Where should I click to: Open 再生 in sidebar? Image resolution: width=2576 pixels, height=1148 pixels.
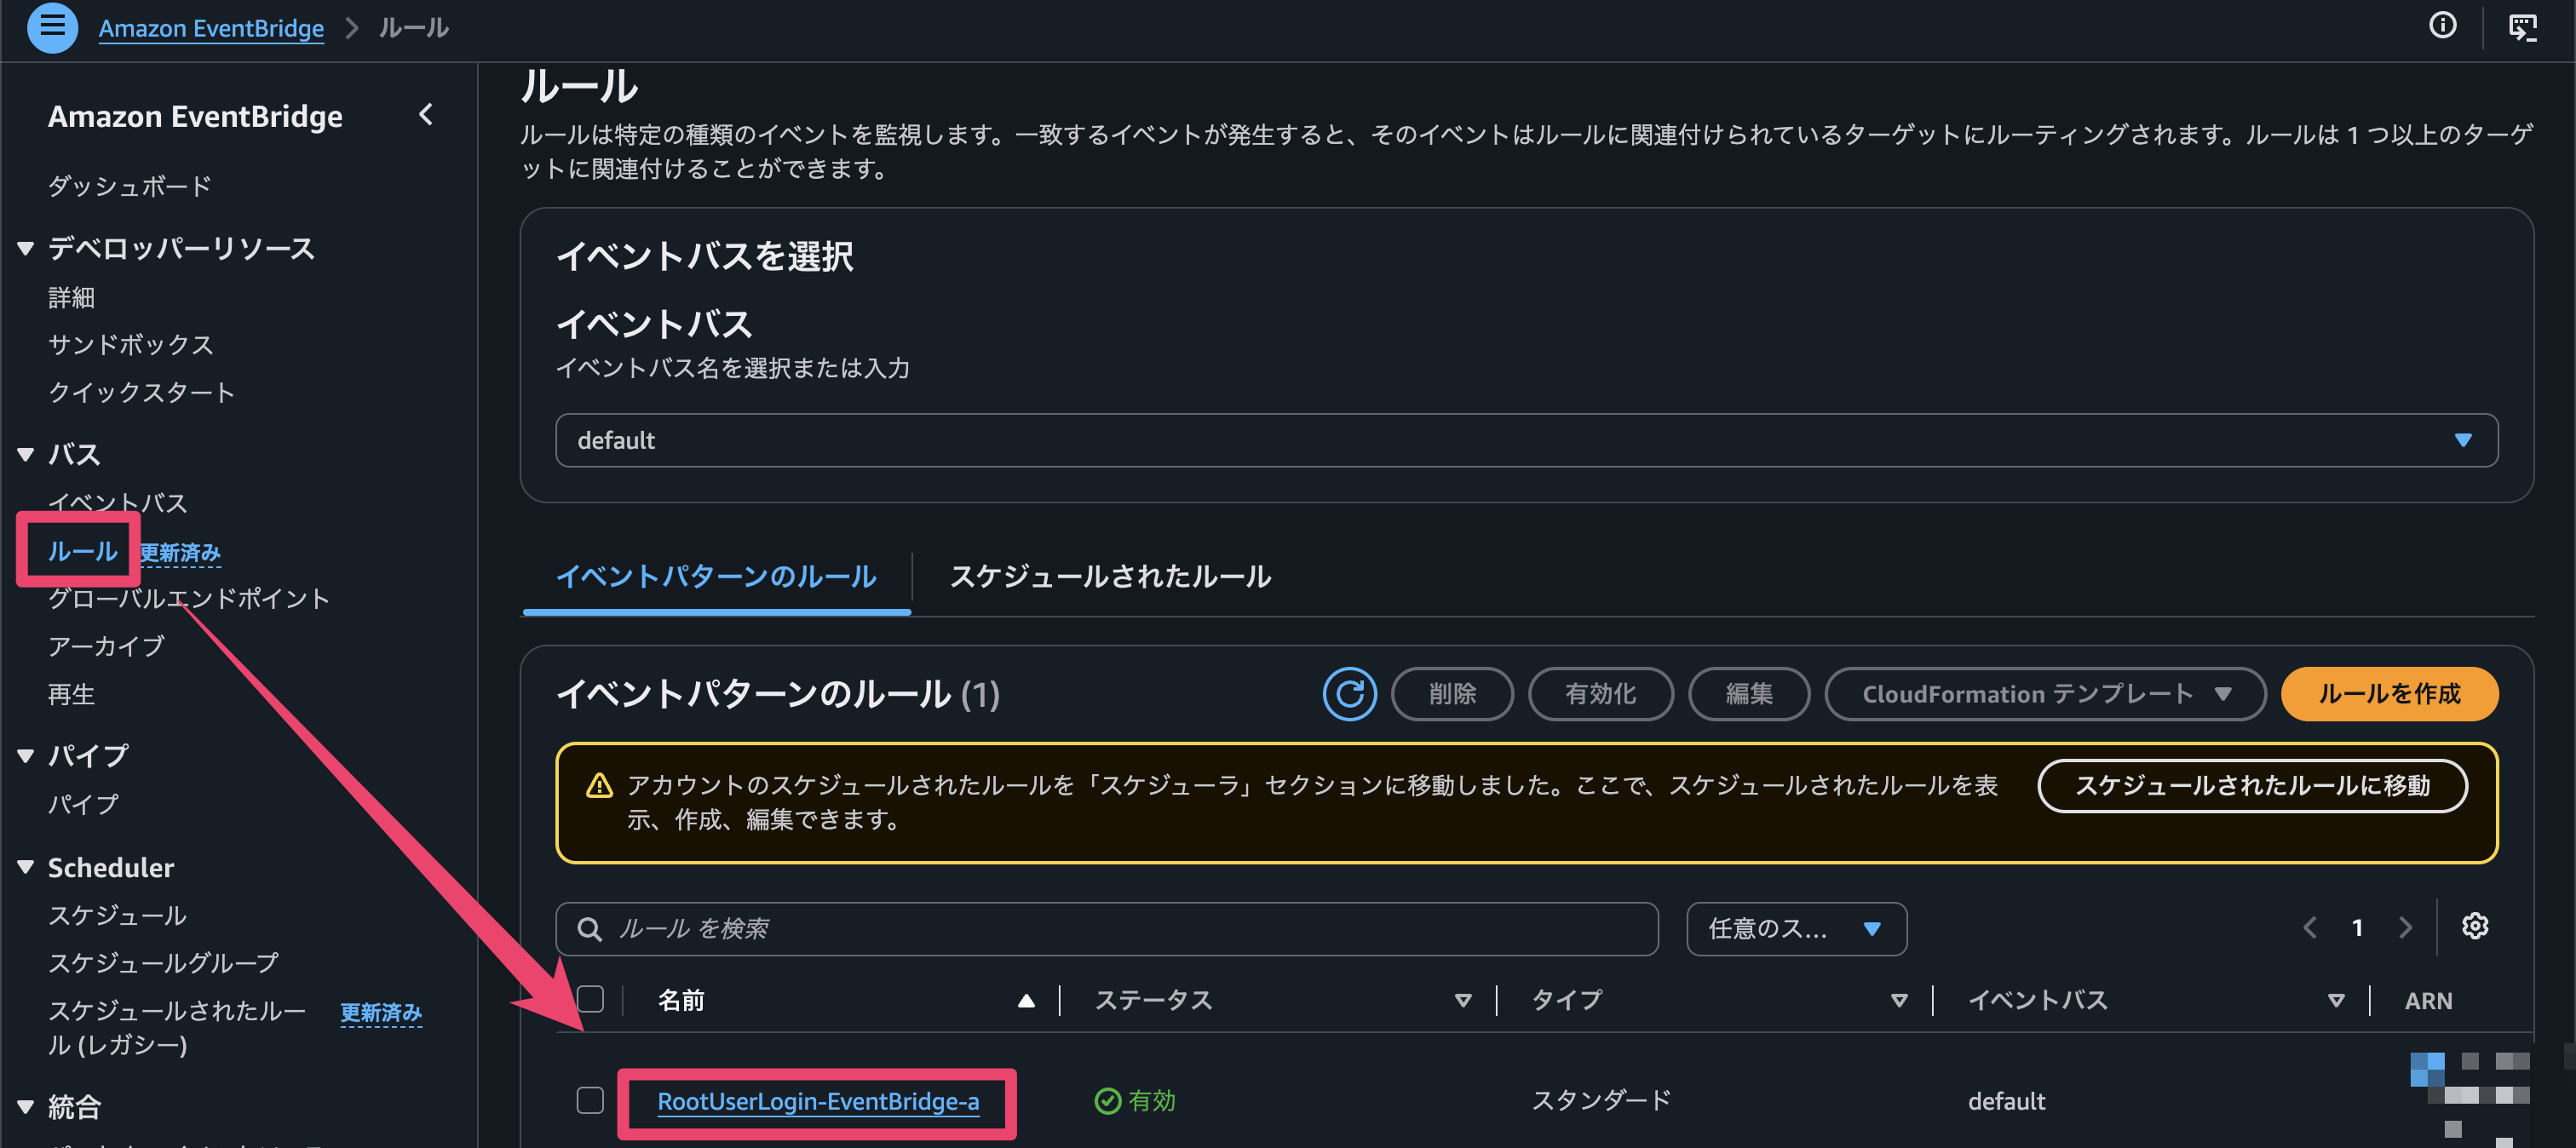71,695
